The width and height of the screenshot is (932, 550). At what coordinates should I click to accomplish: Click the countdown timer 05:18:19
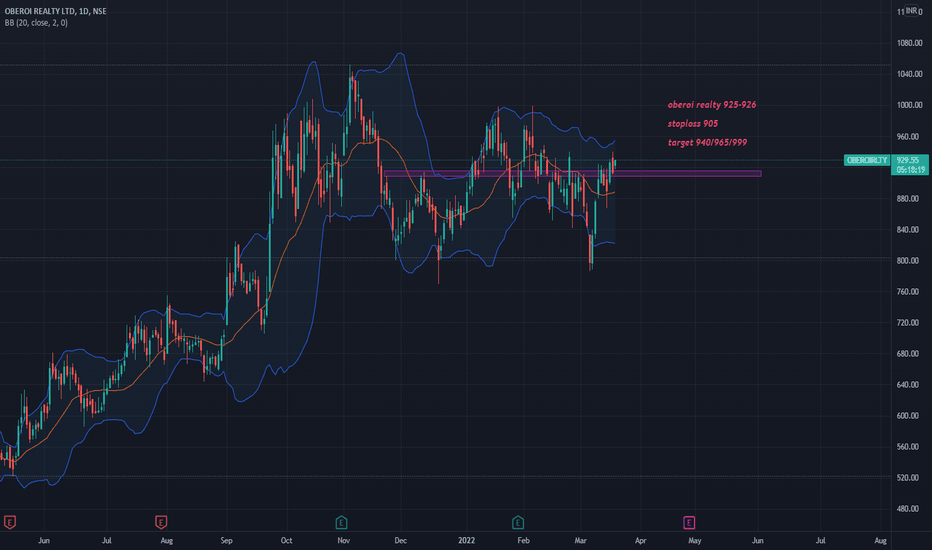[x=911, y=169]
